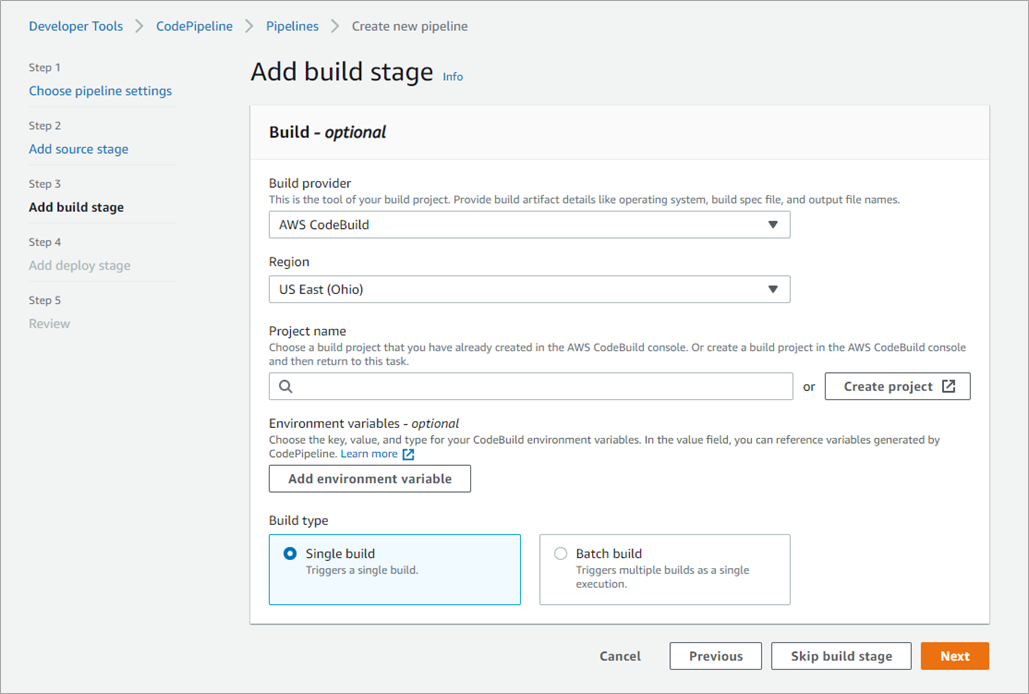
Task: Click the Previous button
Action: coord(716,656)
